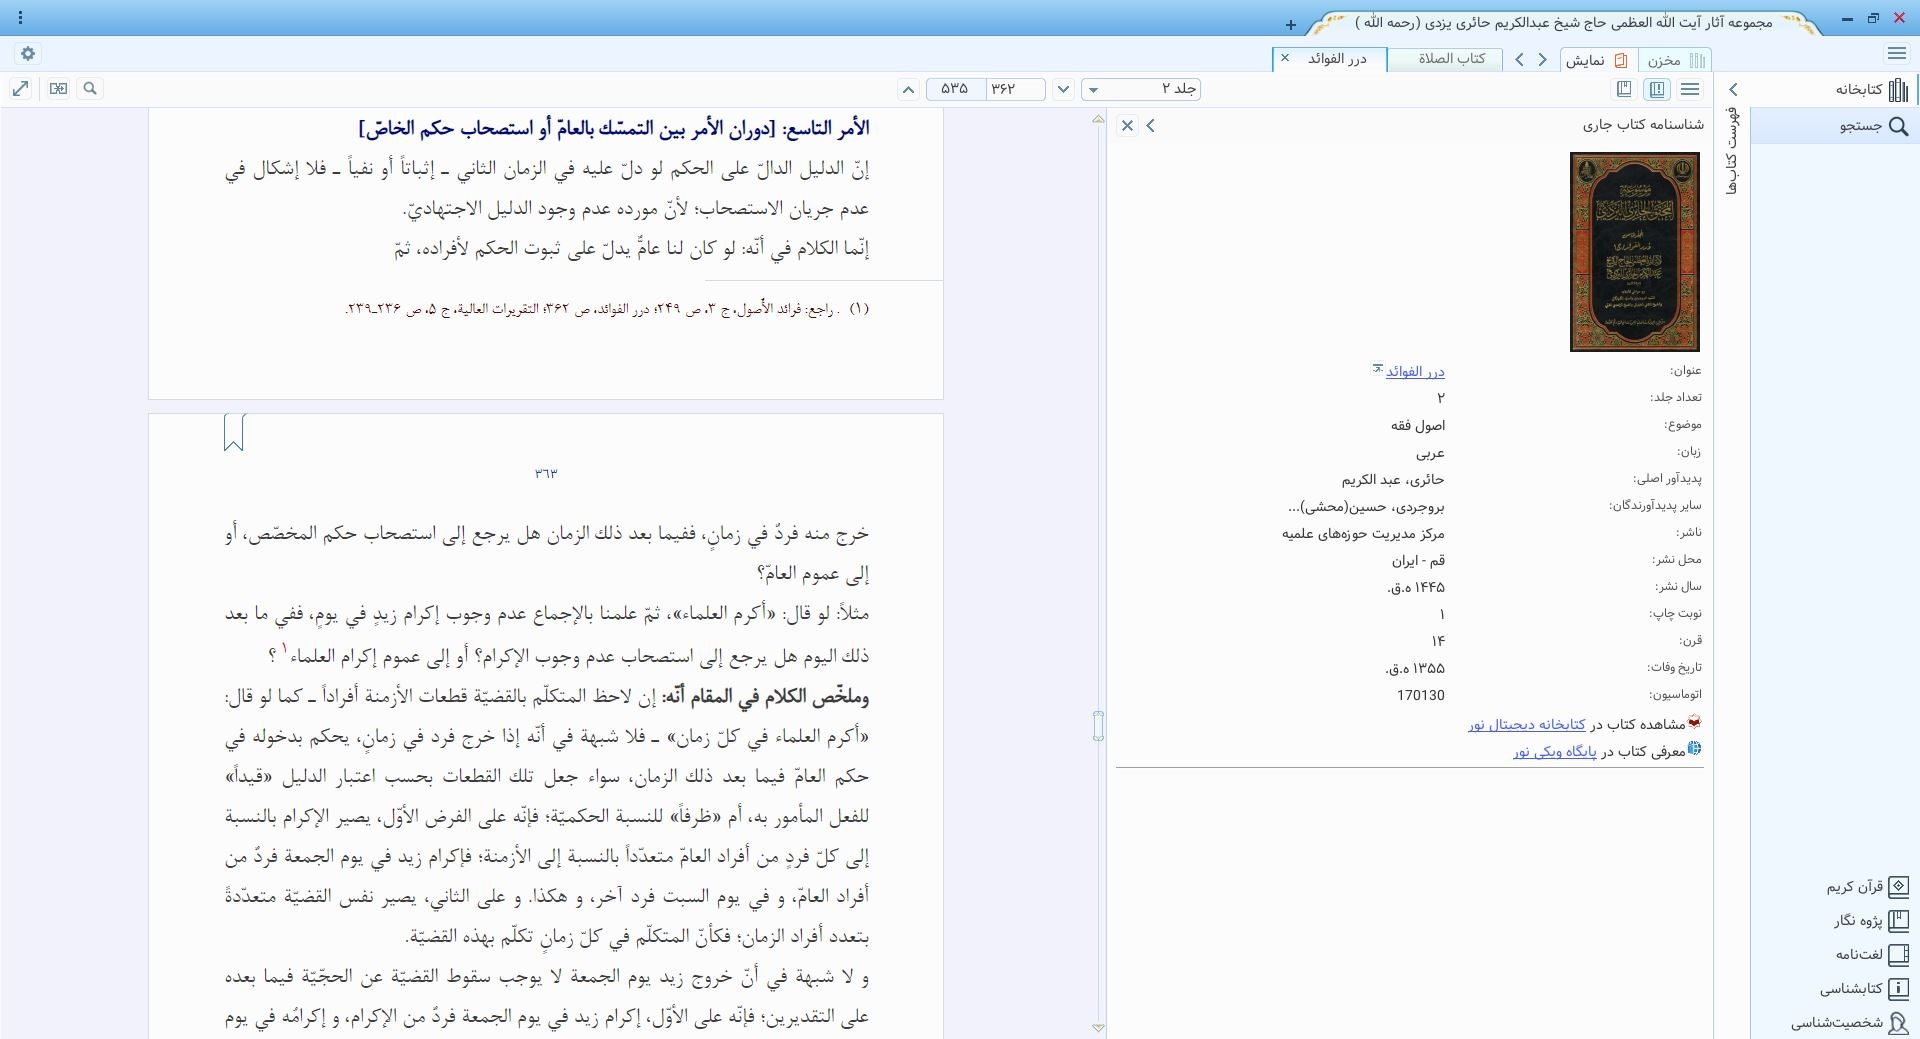1920x1039 pixels.
Task: Open the in-book search magnifier
Action: (90, 89)
